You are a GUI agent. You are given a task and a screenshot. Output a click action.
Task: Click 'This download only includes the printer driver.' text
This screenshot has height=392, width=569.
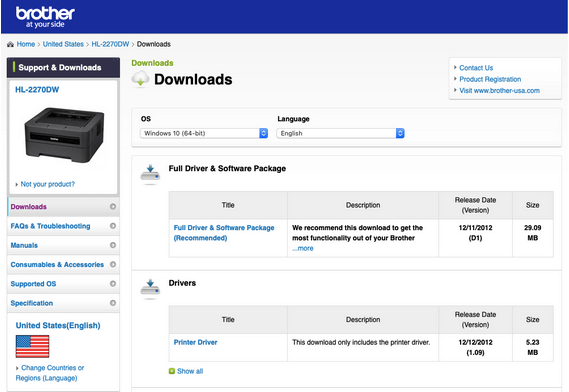click(361, 342)
